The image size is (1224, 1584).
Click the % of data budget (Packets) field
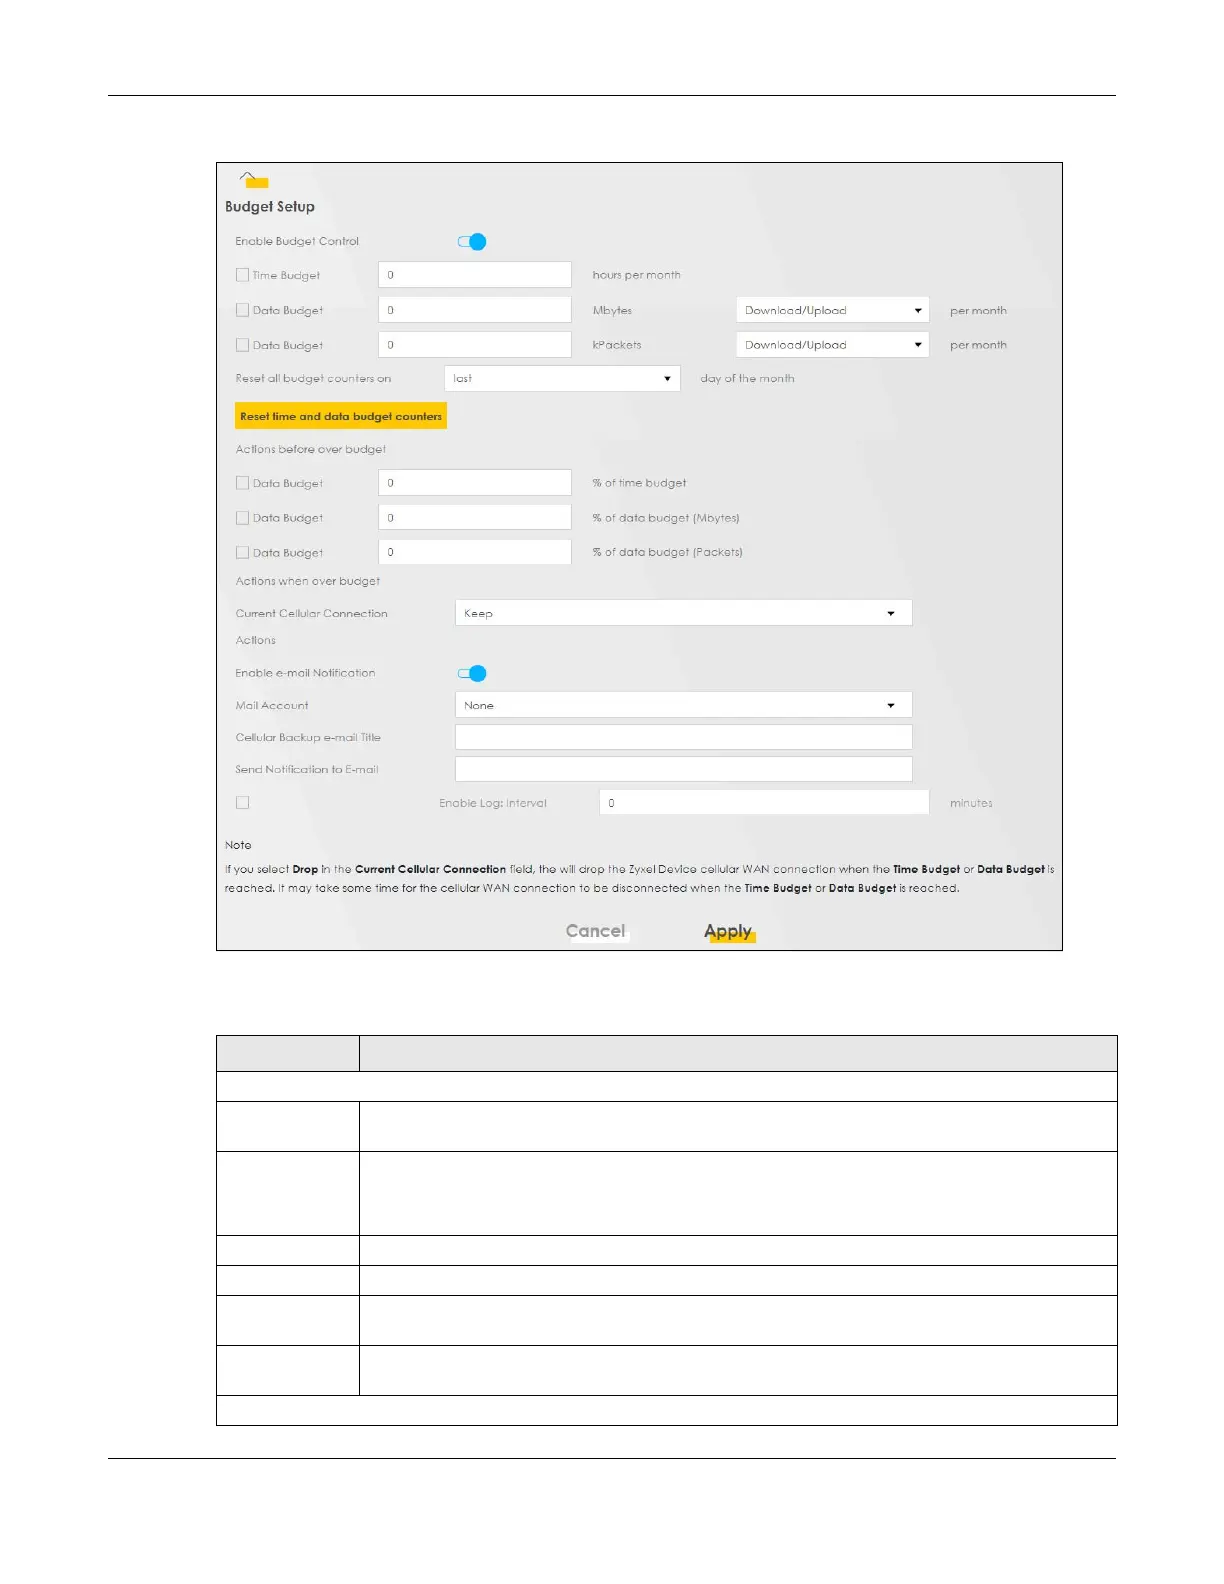(475, 552)
